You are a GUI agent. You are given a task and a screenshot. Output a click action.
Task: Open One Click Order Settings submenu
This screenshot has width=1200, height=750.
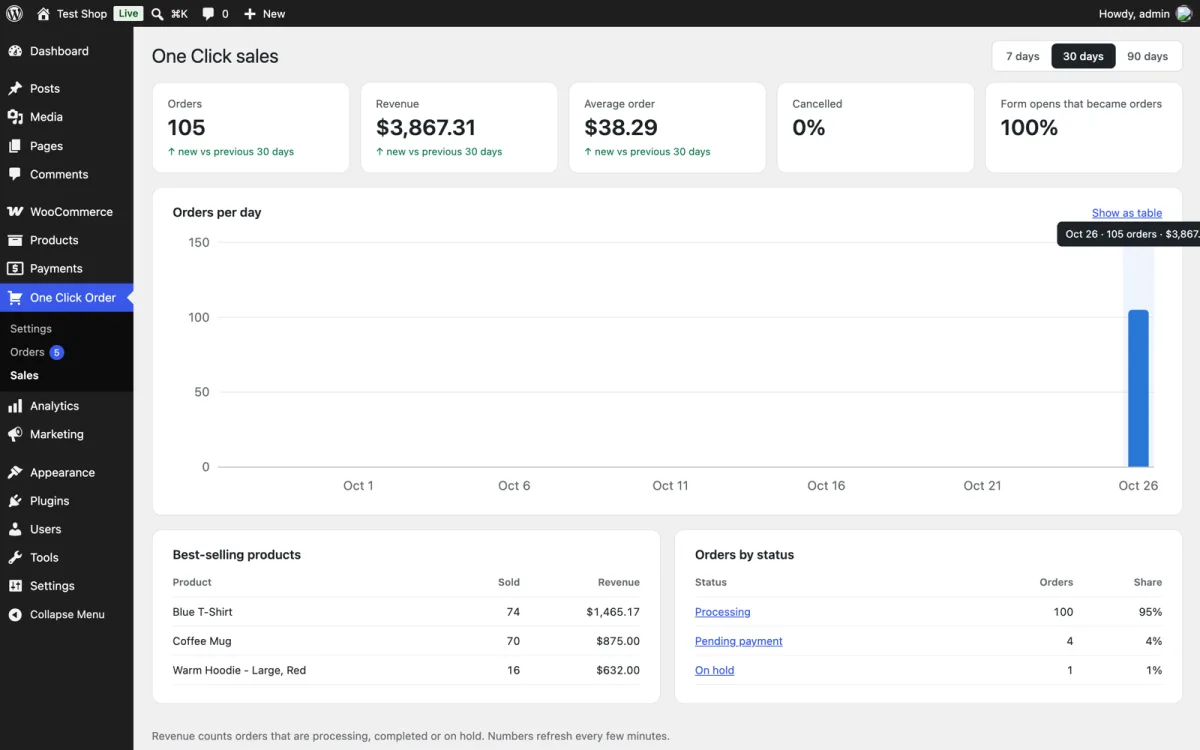coord(31,329)
